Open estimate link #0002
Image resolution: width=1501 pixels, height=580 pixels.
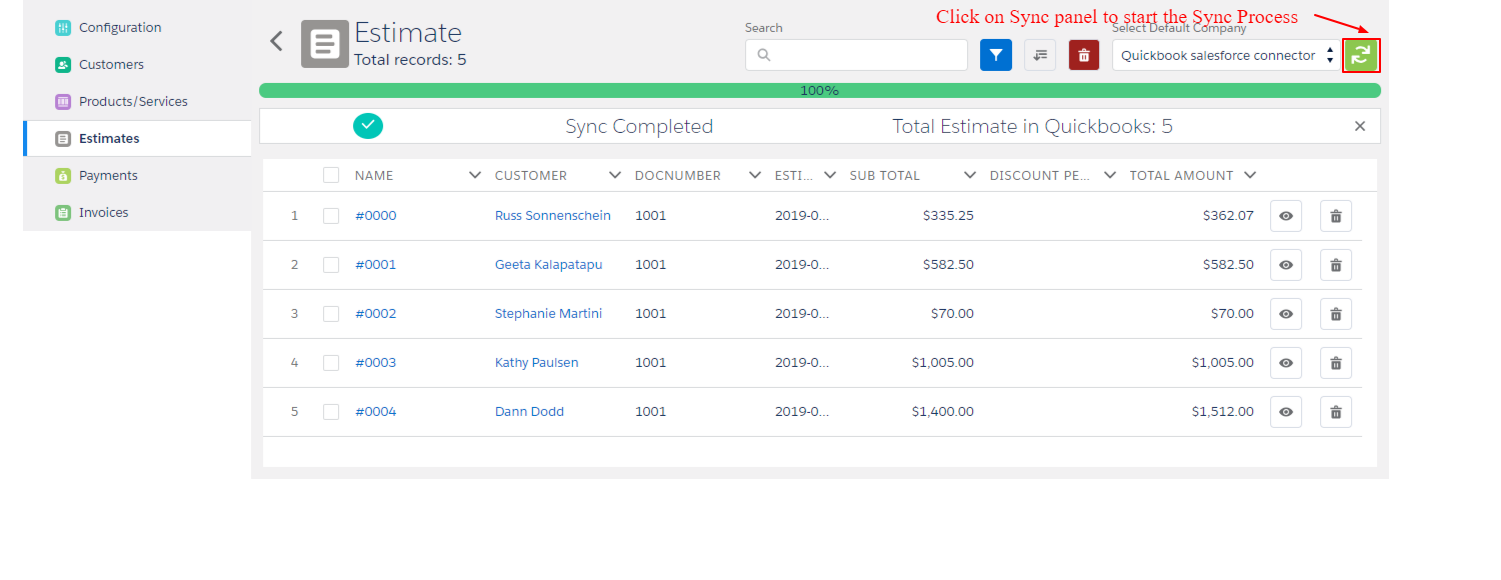click(x=376, y=314)
